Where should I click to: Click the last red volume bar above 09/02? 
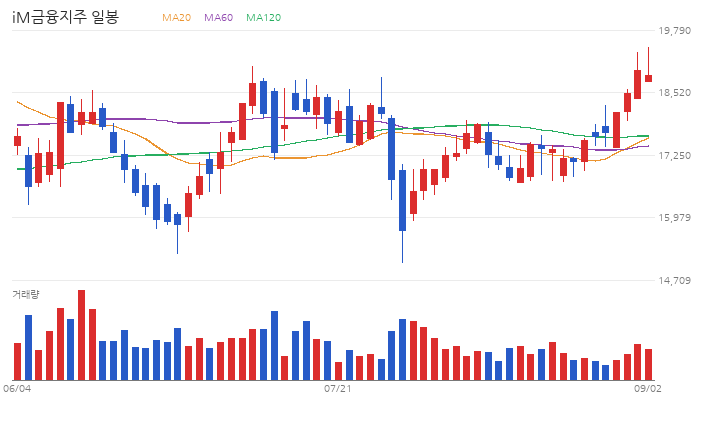click(x=648, y=364)
